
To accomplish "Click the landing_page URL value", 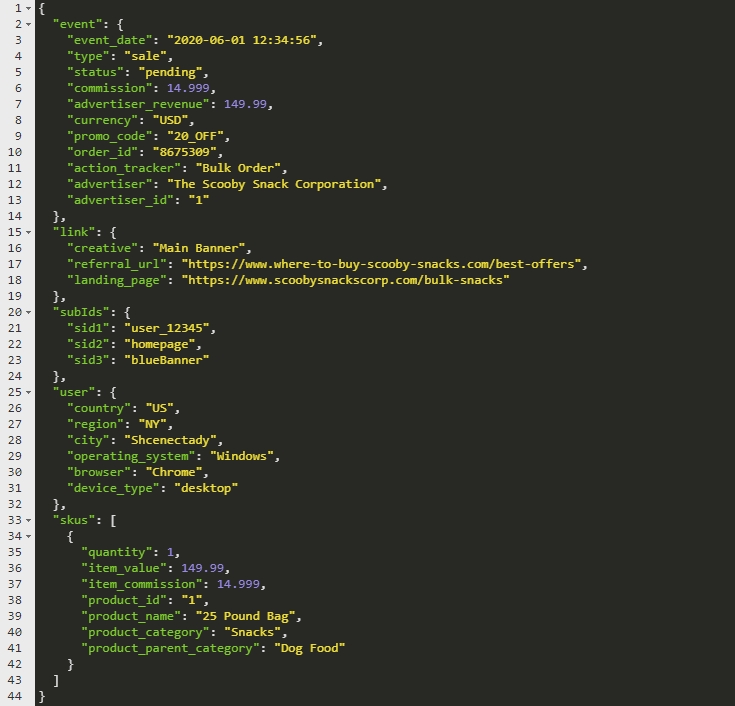I will pos(345,280).
